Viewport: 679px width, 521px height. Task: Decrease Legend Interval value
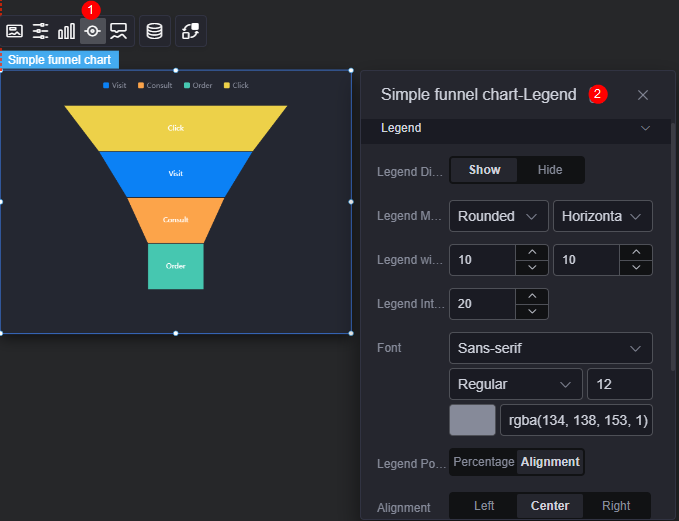532,312
